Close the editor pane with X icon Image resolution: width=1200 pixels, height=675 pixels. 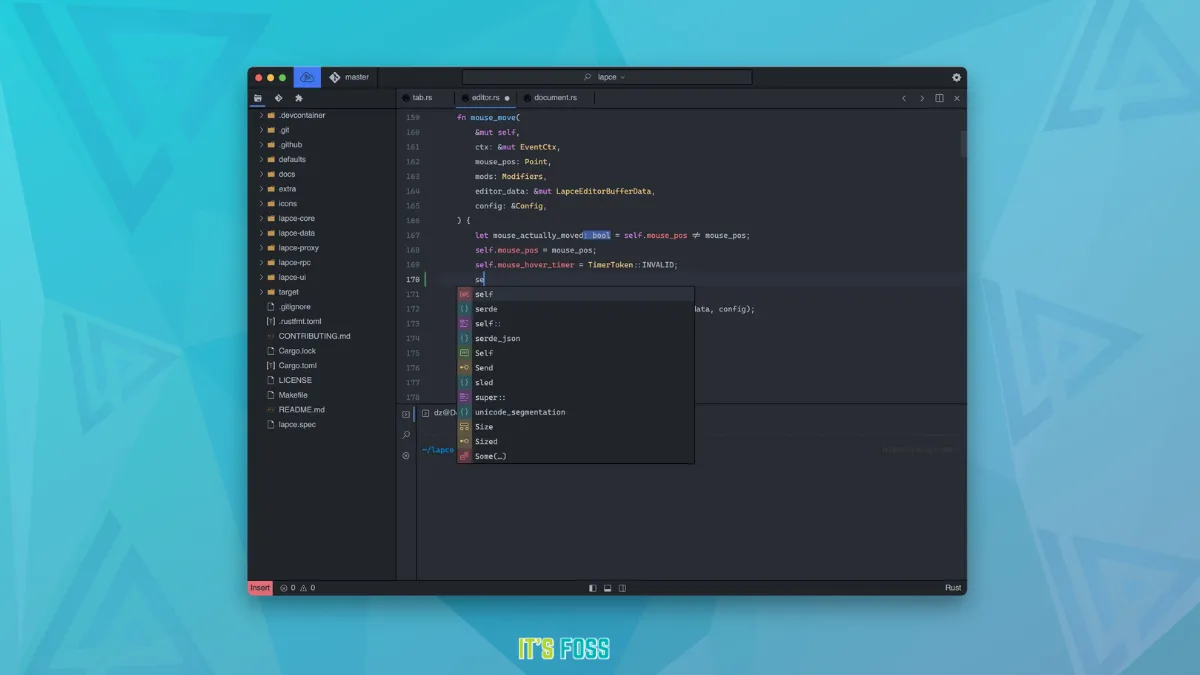tap(957, 98)
